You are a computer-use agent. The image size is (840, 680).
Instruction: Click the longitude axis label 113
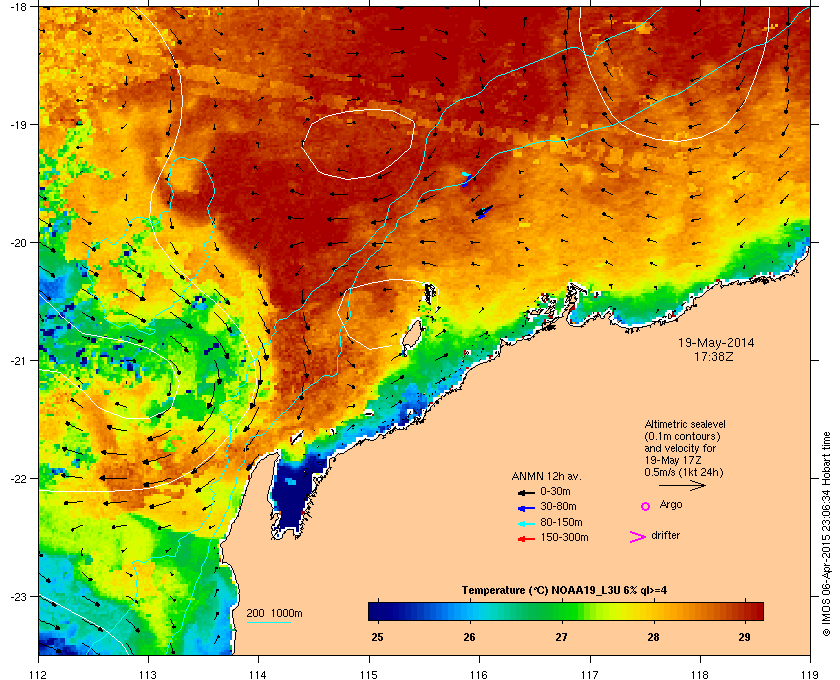coord(148,674)
